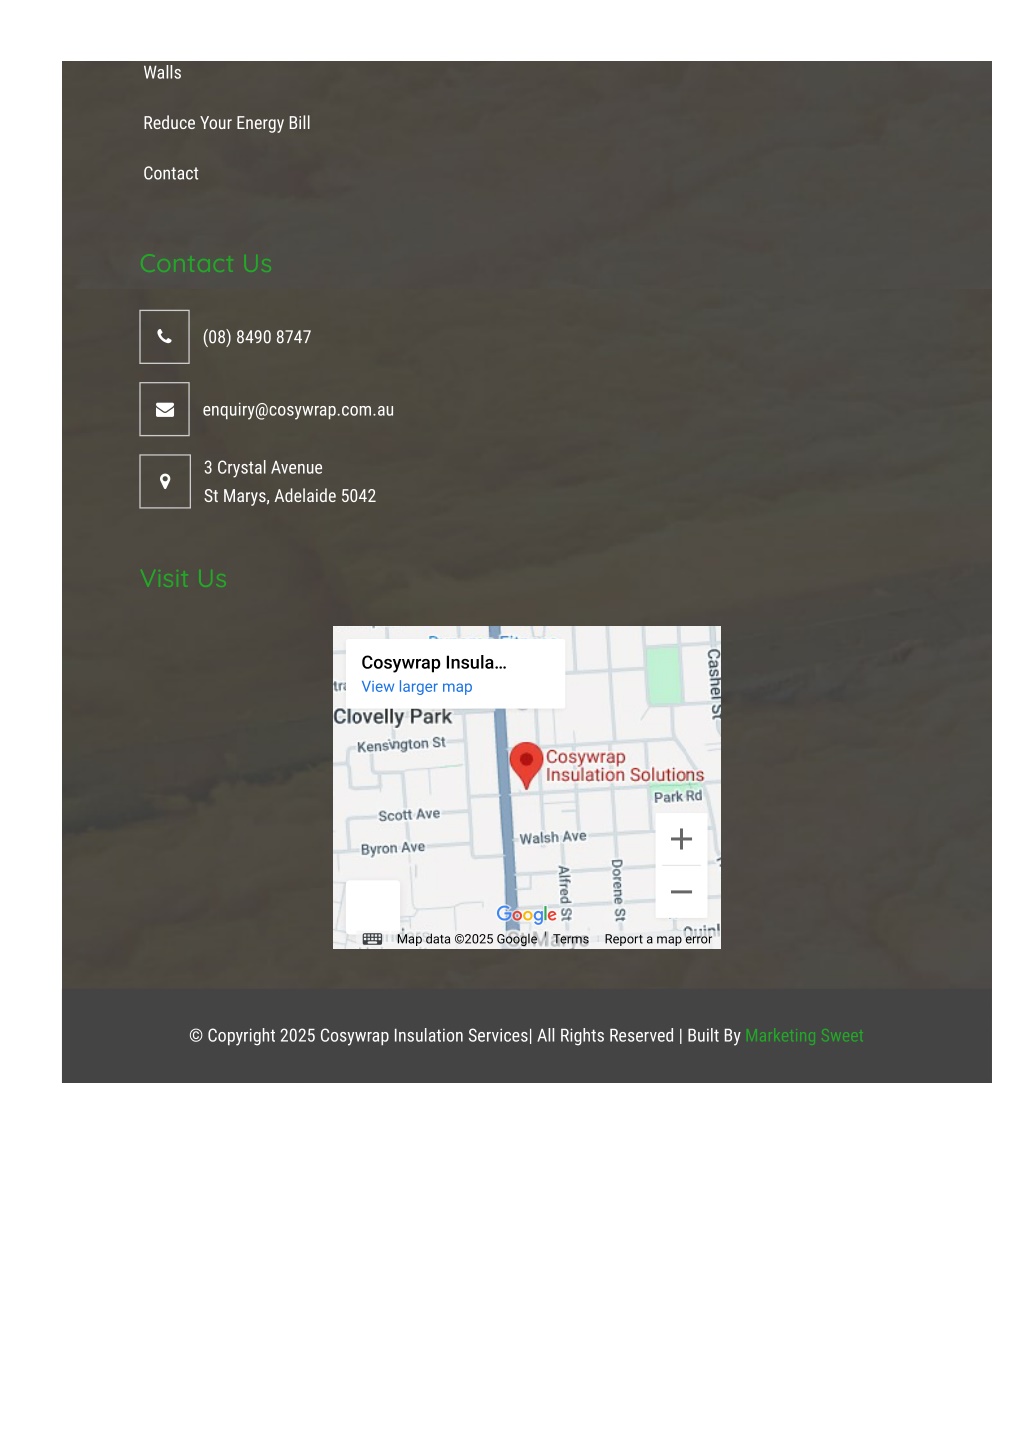Click Clovelly Park label on map
Screen dimensions: 1024x1449
(392, 717)
